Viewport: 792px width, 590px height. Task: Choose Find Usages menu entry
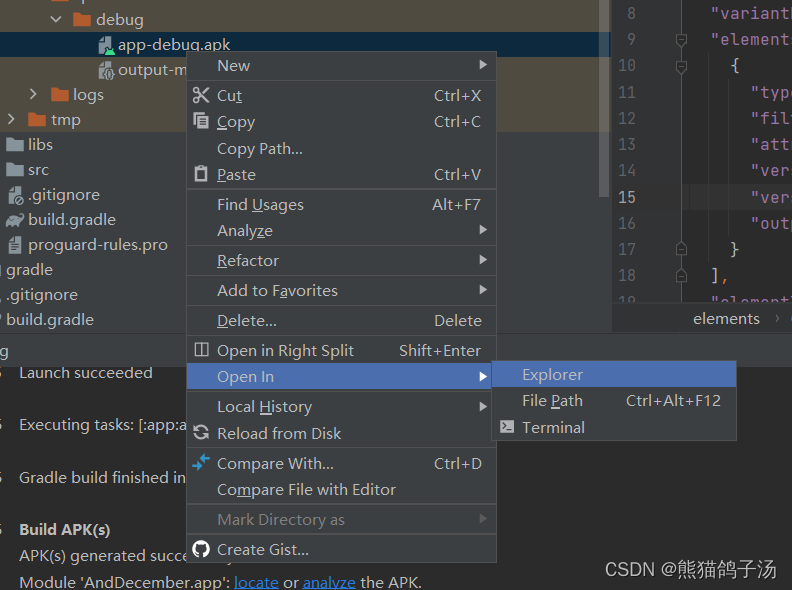tap(341, 205)
